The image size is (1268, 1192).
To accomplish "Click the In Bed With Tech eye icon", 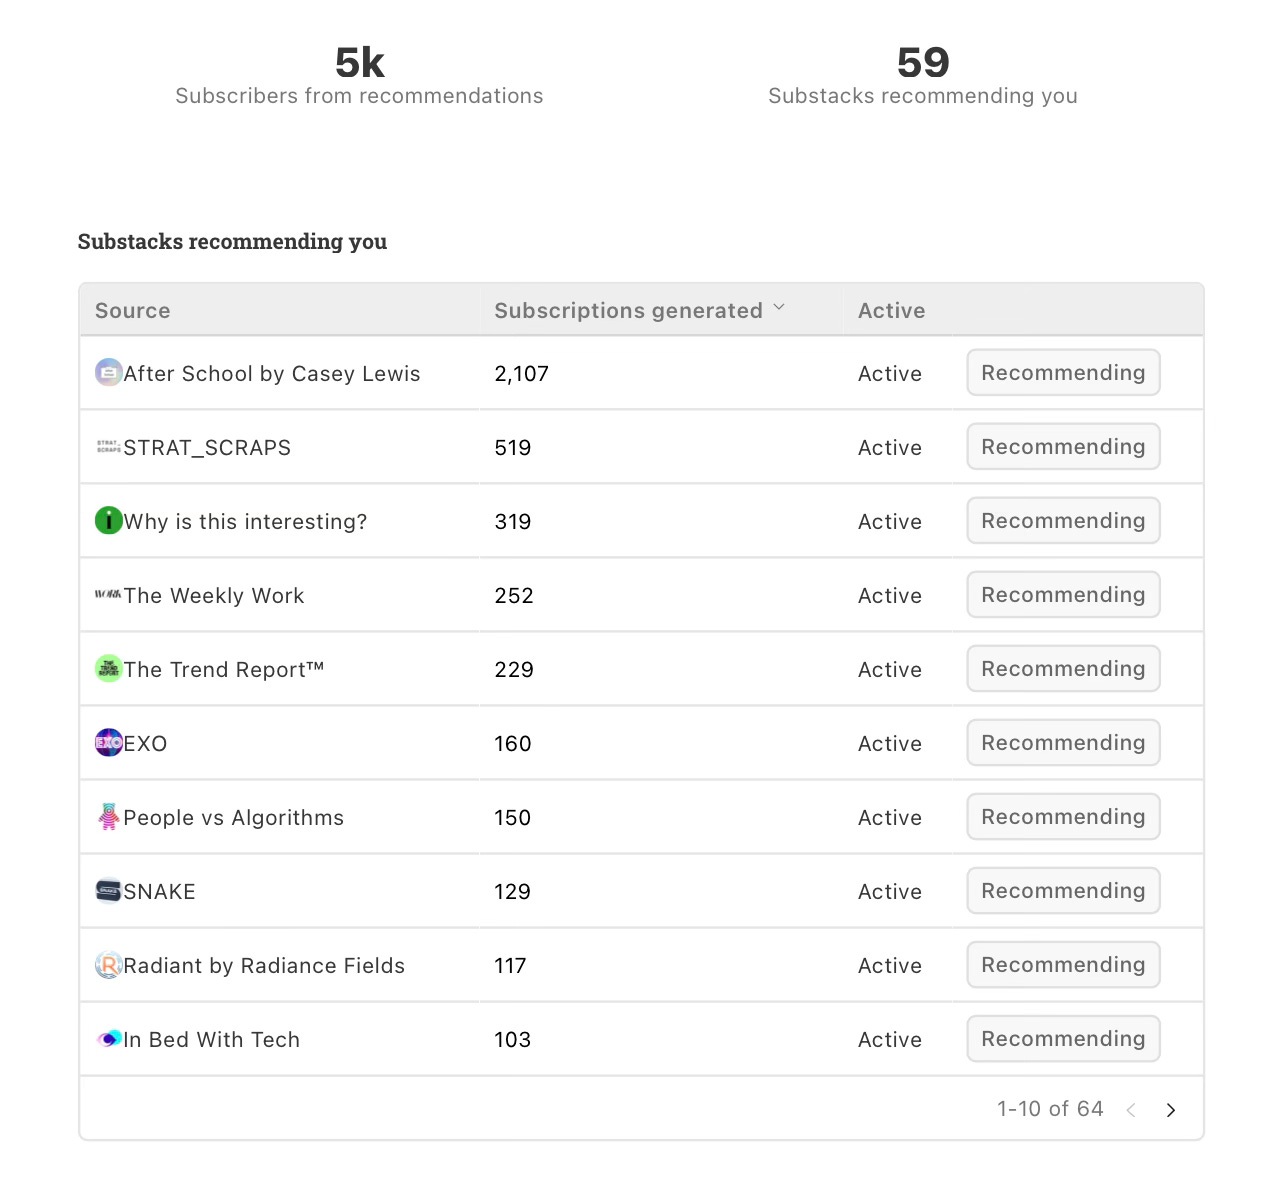I will coord(108,1039).
